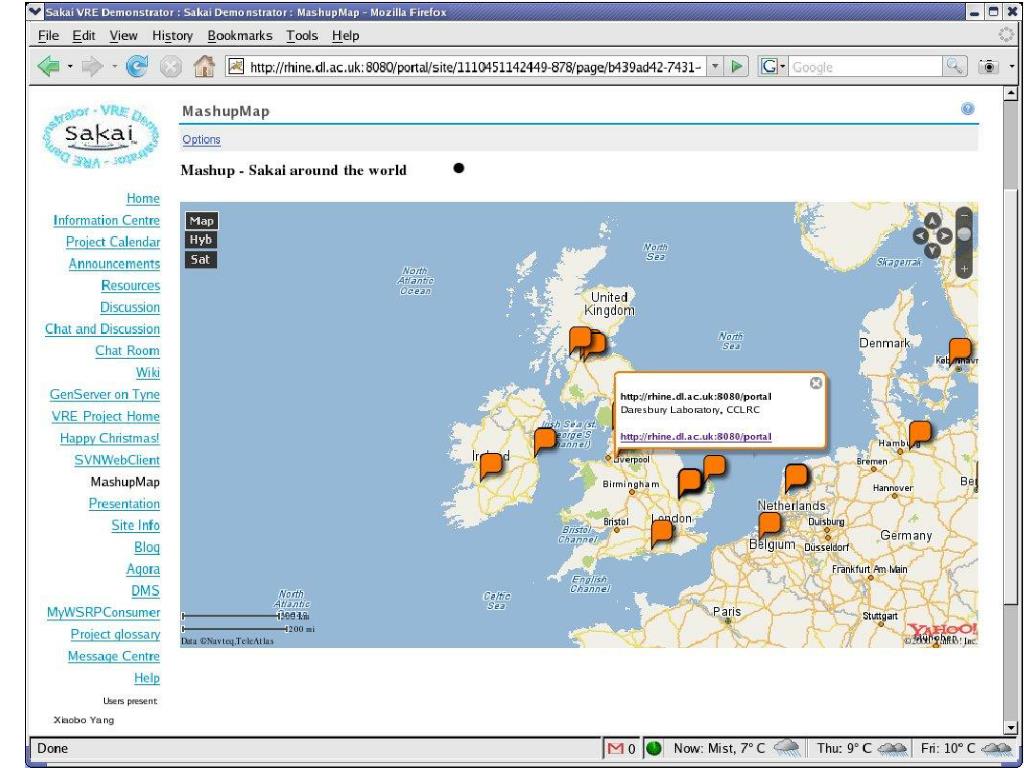
Task: Click zoom in plus on map slider
Action: click(x=964, y=268)
